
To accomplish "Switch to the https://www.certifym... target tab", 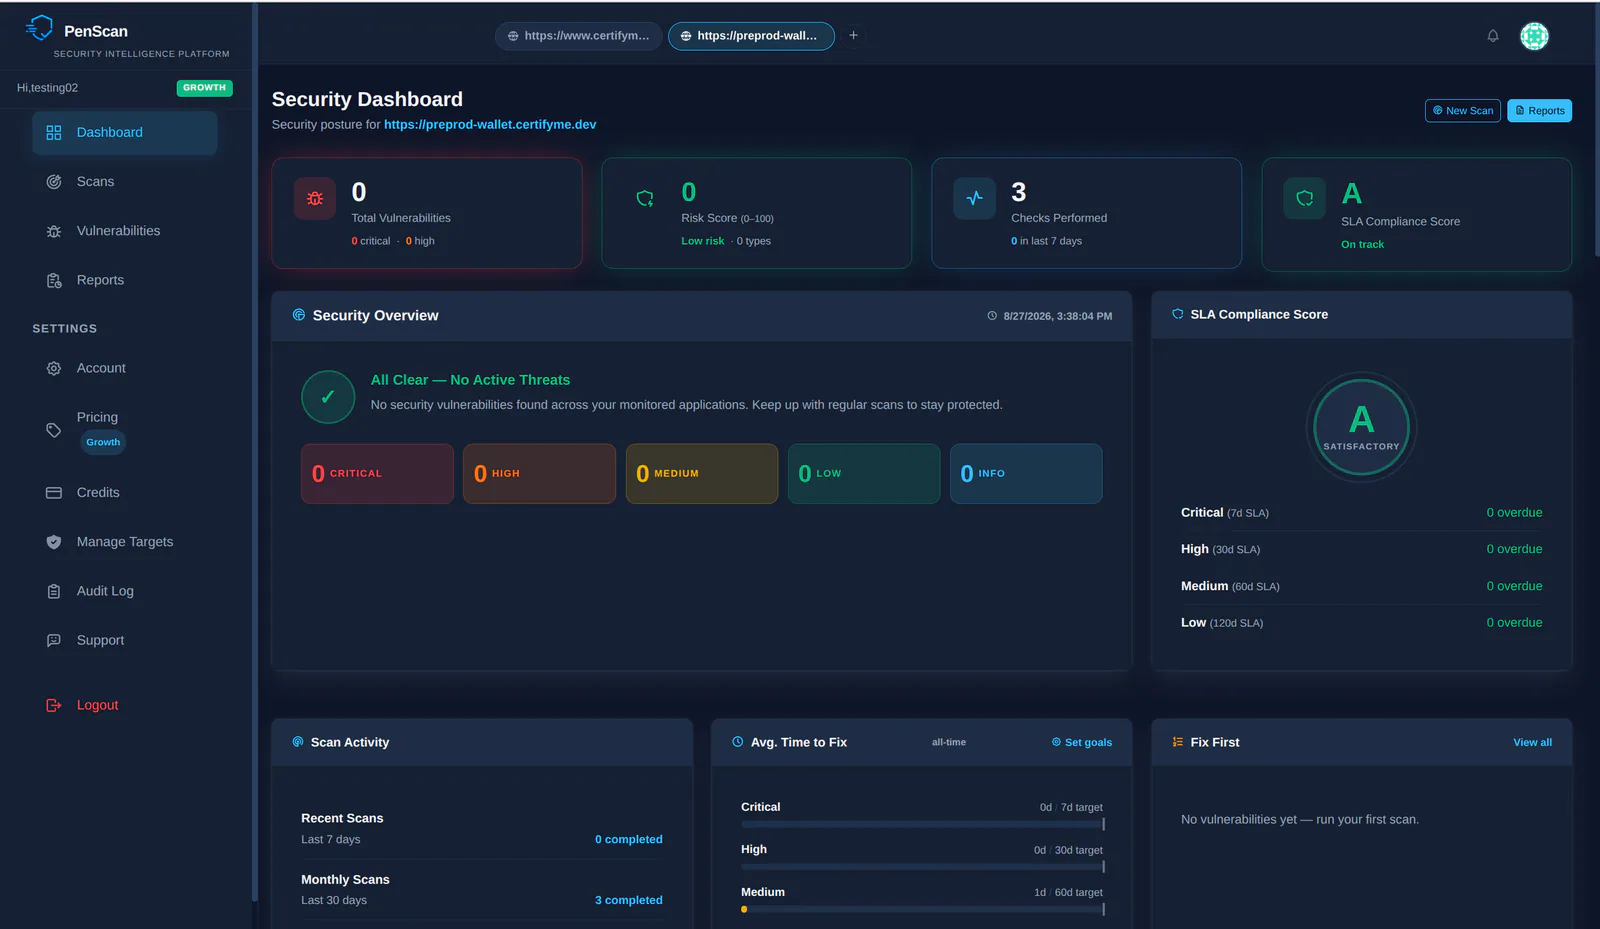I will click(x=578, y=36).
